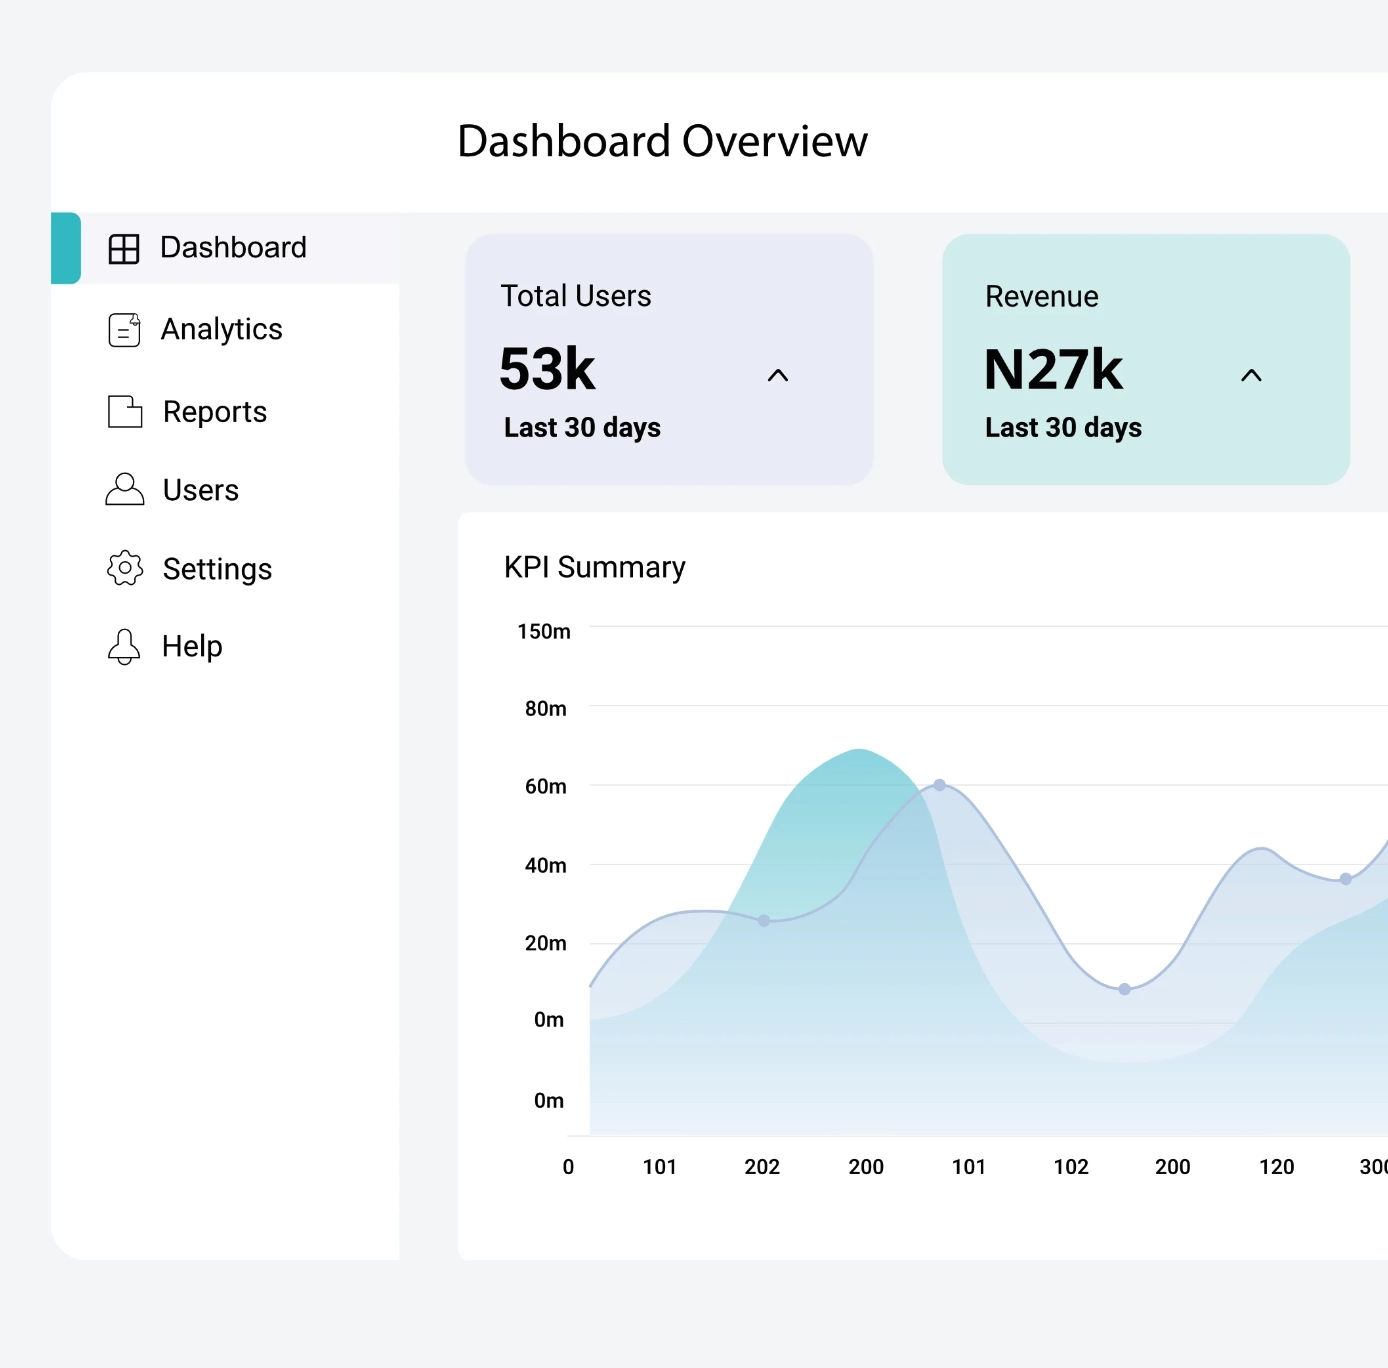Click the Settings gear icon
Screen dimensions: 1388x1368
(125, 568)
